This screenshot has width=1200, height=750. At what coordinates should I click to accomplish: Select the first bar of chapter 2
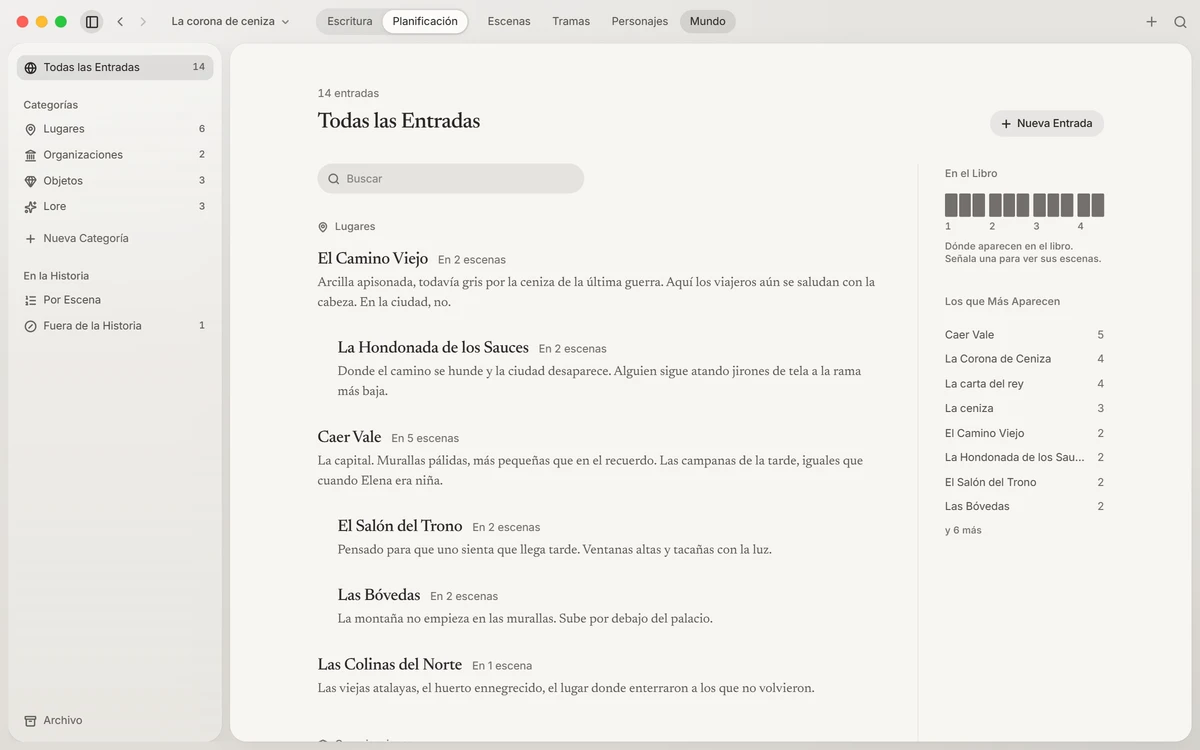tap(995, 205)
